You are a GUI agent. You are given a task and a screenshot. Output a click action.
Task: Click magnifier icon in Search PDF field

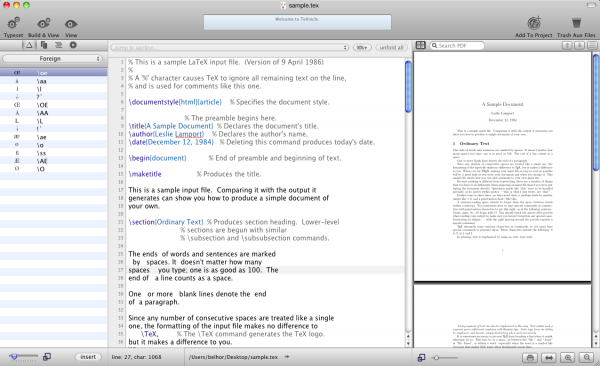[434, 46]
